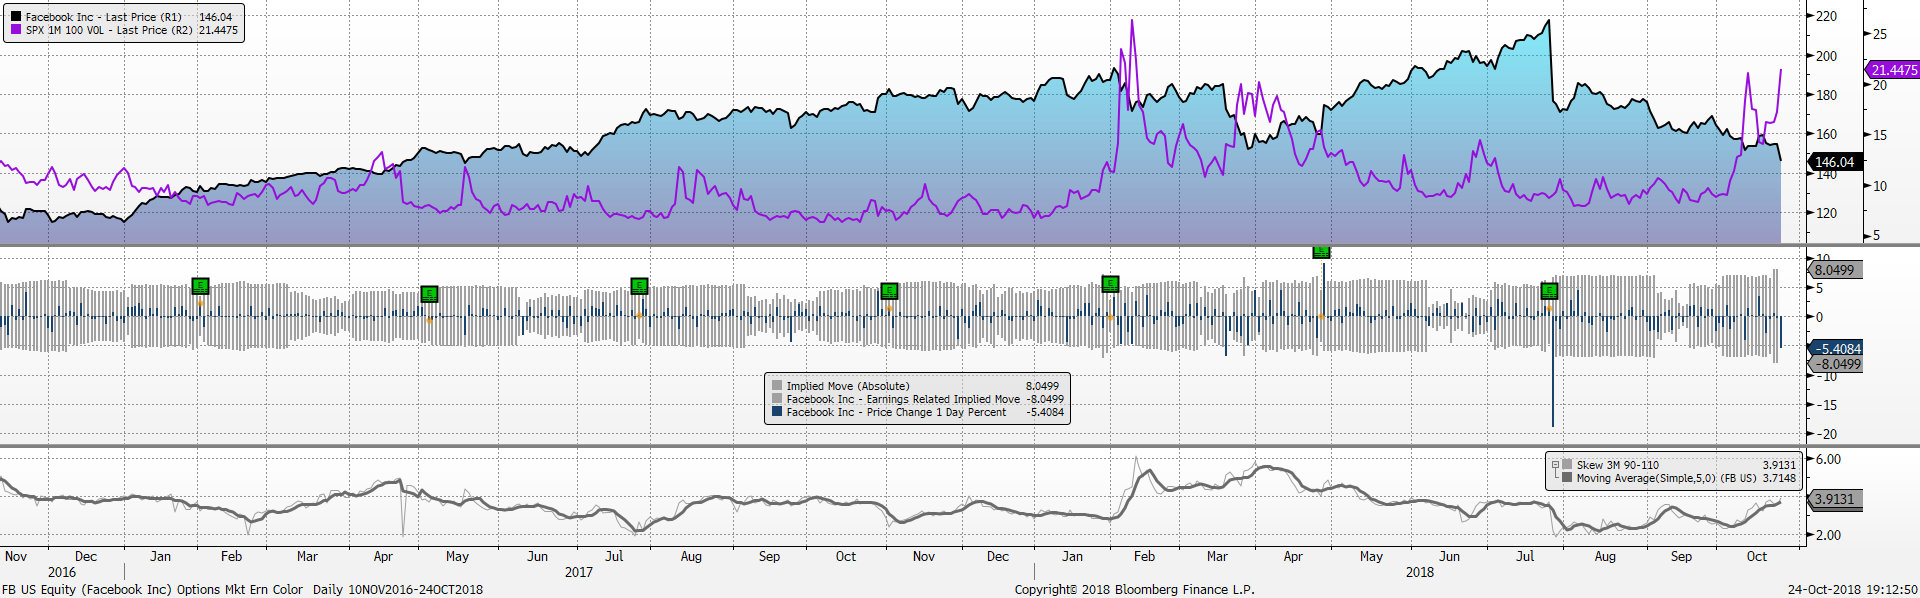
Task: Select the Implied Move (Absolute) gray swatch
Action: coord(777,386)
